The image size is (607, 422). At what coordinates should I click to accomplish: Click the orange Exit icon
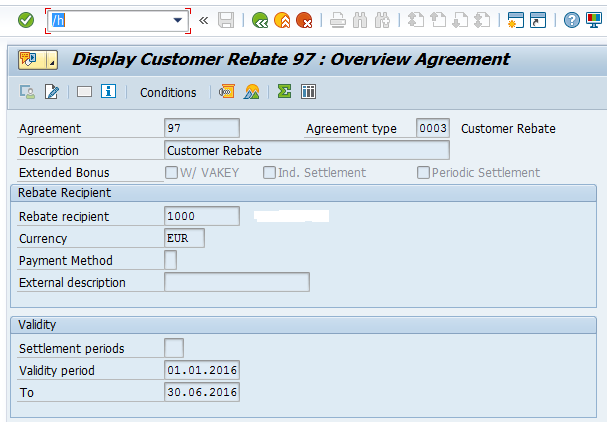pos(282,20)
